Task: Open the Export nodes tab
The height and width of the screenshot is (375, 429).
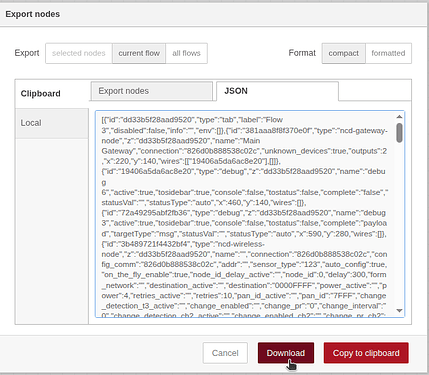Action: coord(151,91)
